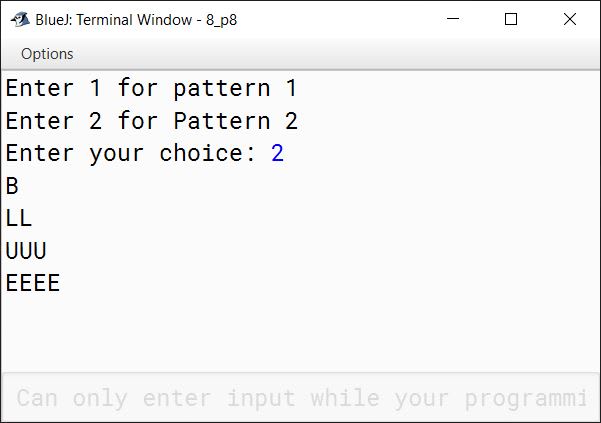
Task: Open the Options menu
Action: 47,54
